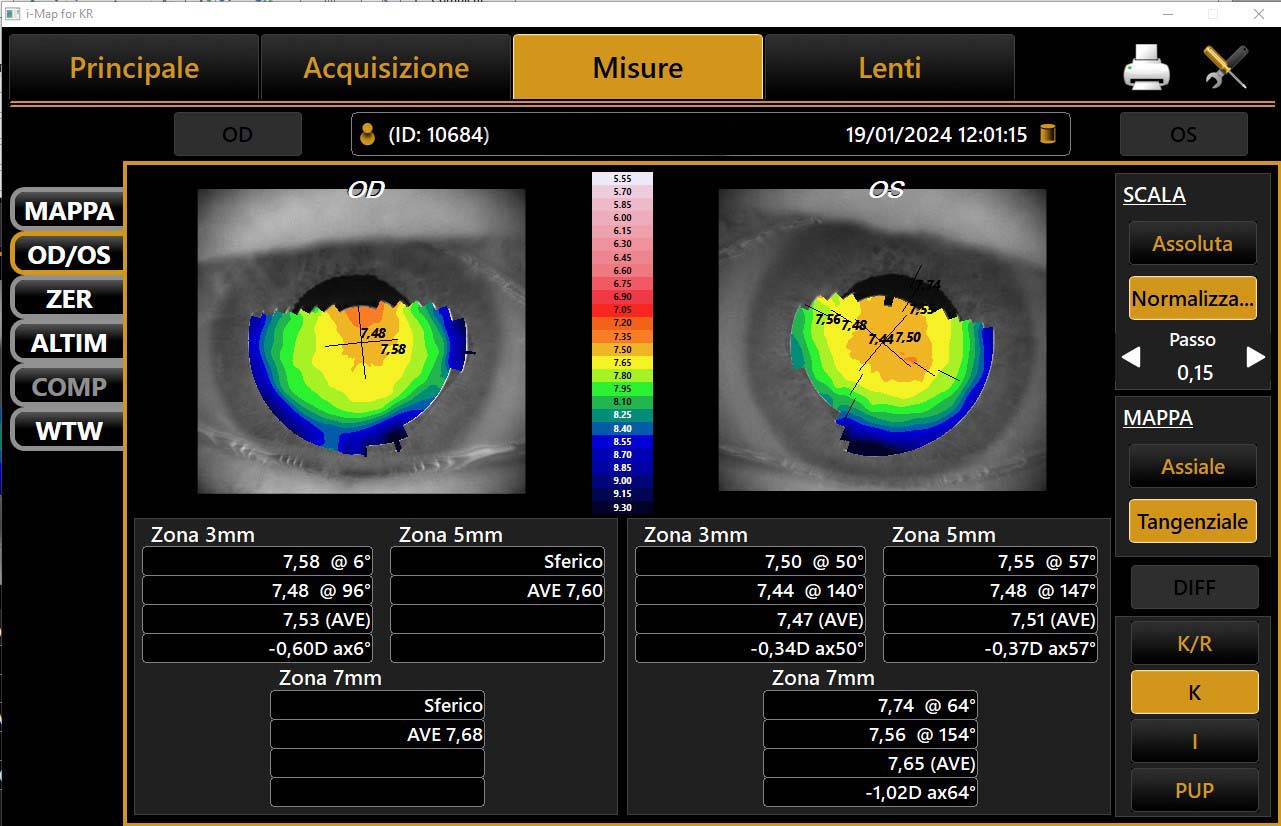
Task: Open the Acquisizione tab
Action: (386, 67)
